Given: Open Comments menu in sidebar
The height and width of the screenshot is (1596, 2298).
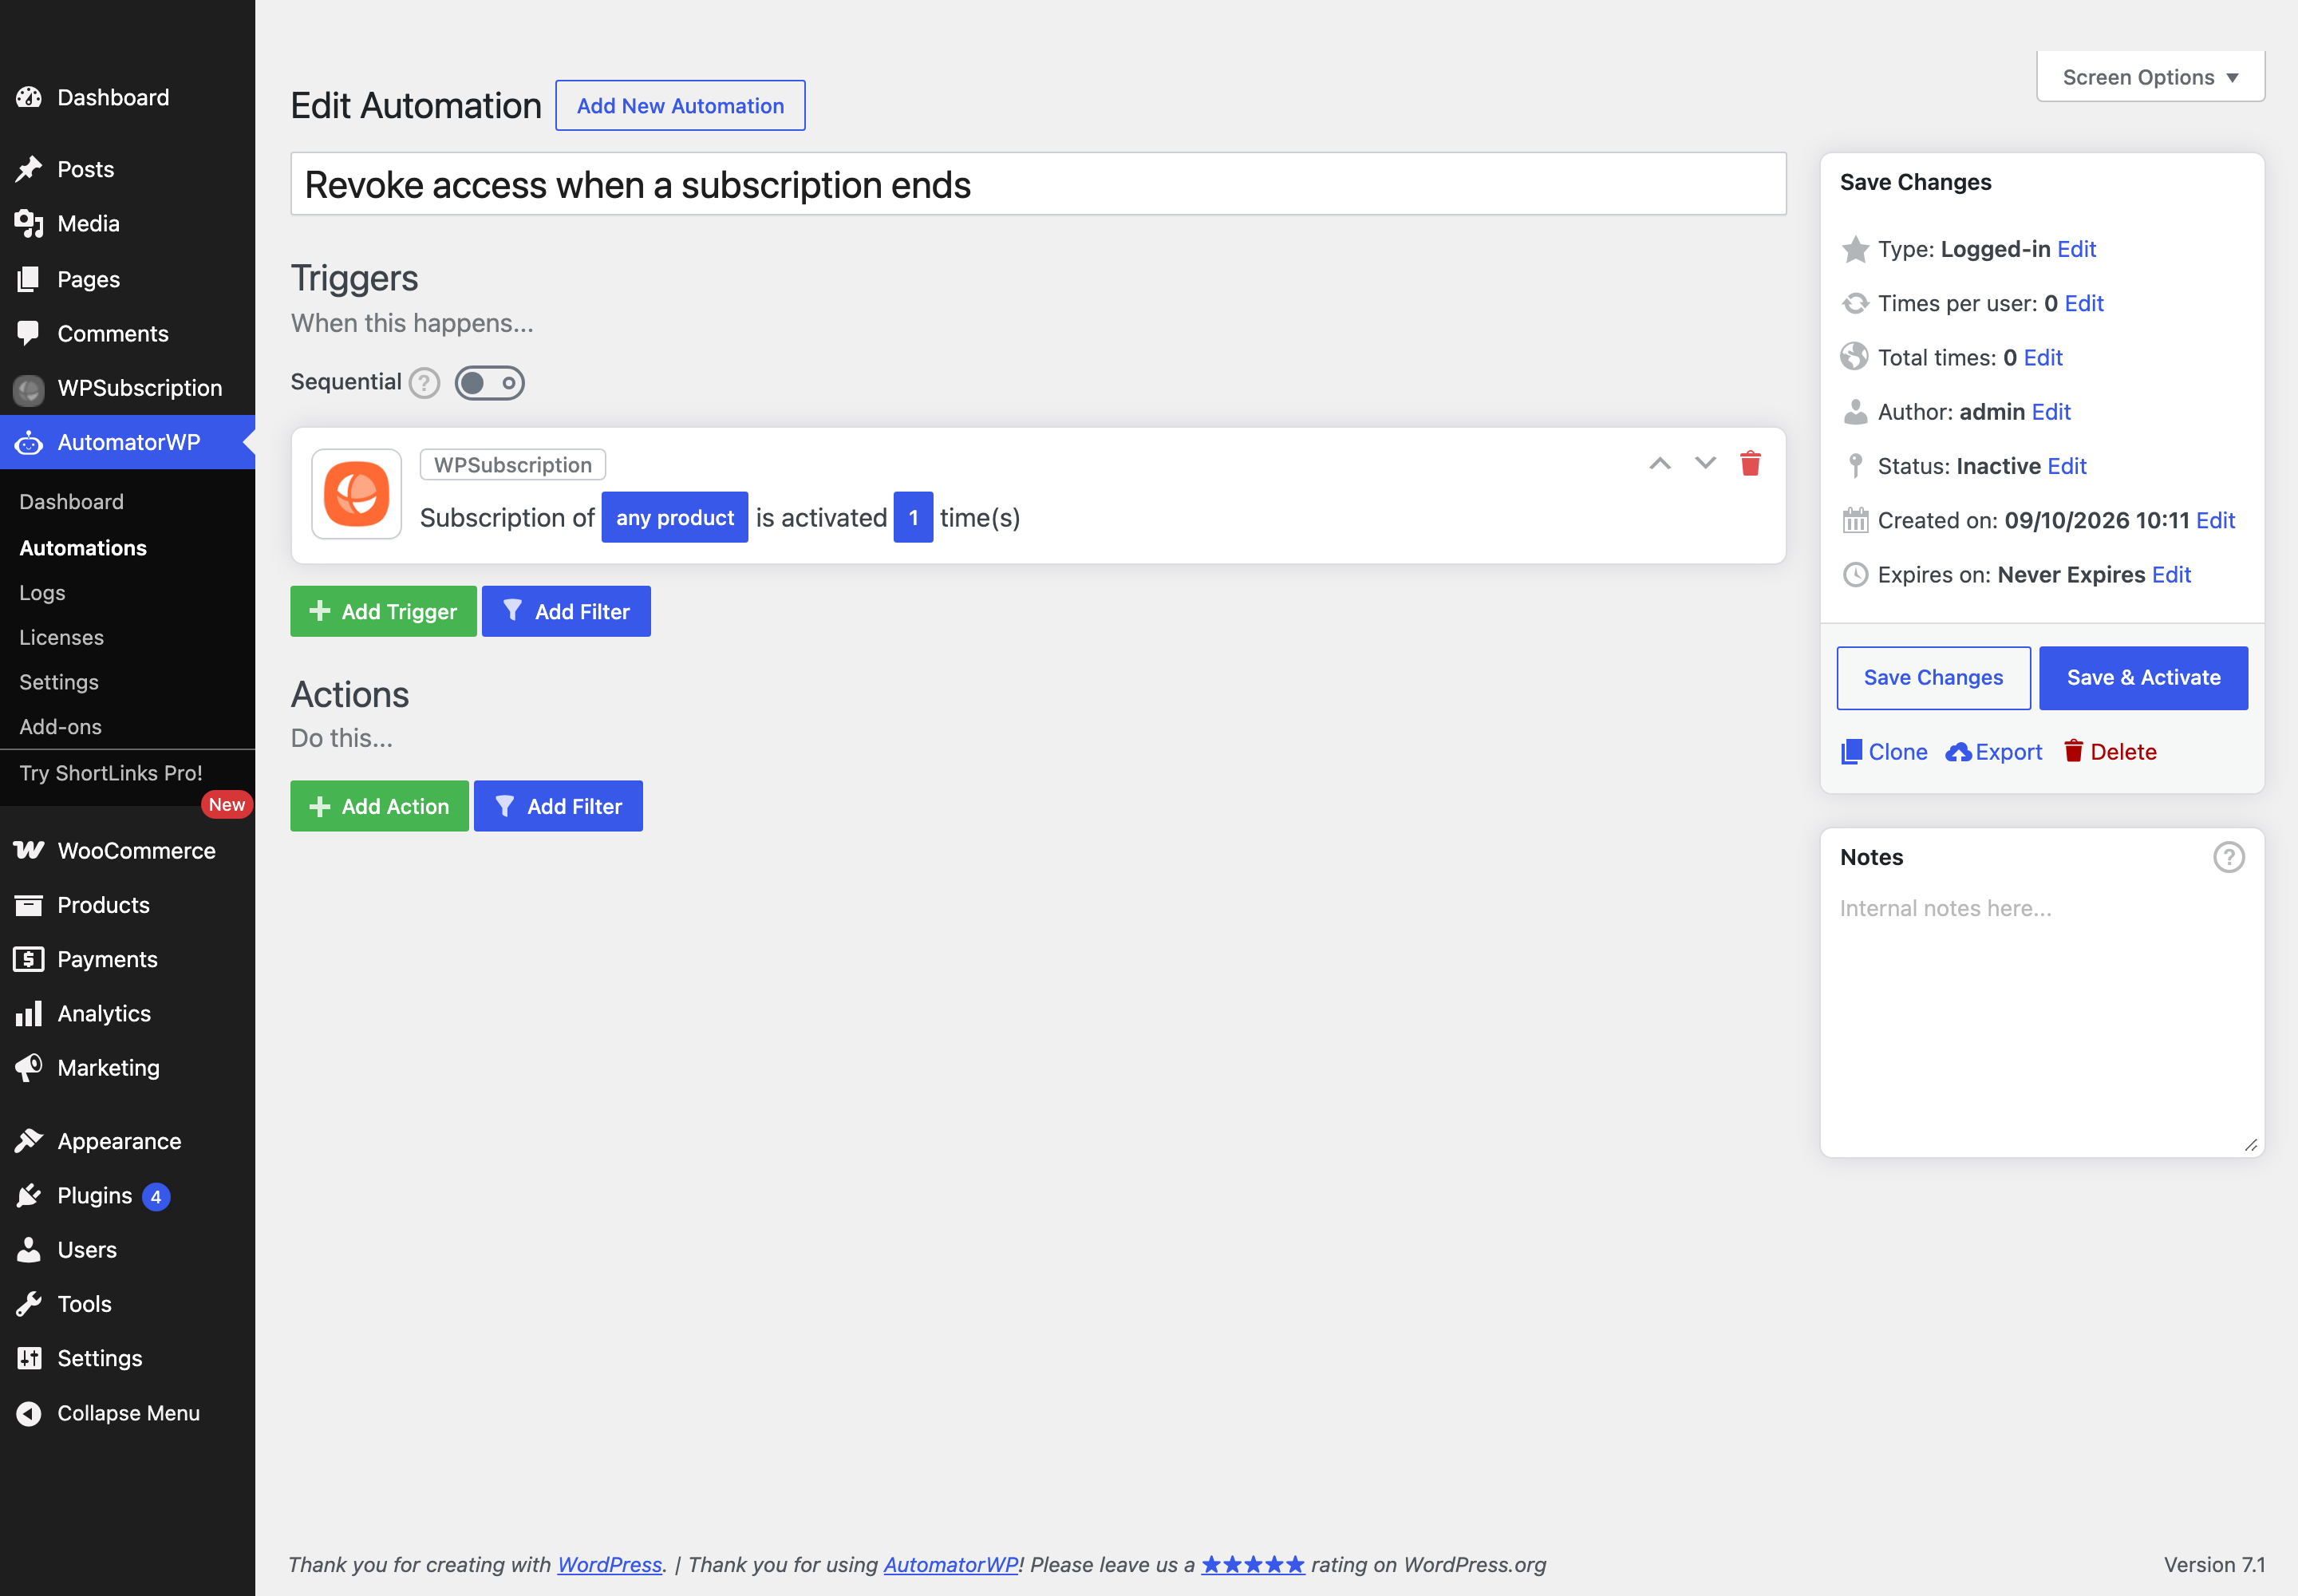Looking at the screenshot, I should pyautogui.click(x=127, y=334).
